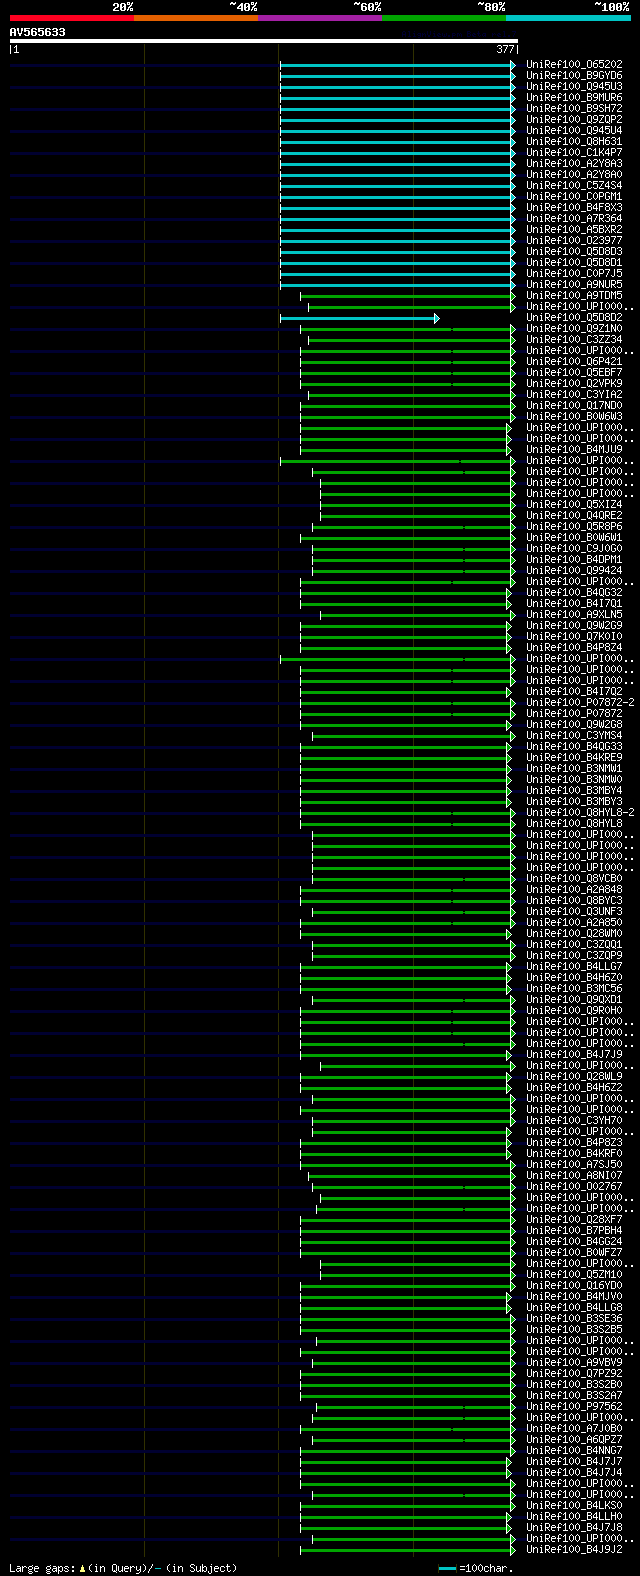
Task: Select the UniRef100_C1K4P7 label
Action: [x=574, y=153]
